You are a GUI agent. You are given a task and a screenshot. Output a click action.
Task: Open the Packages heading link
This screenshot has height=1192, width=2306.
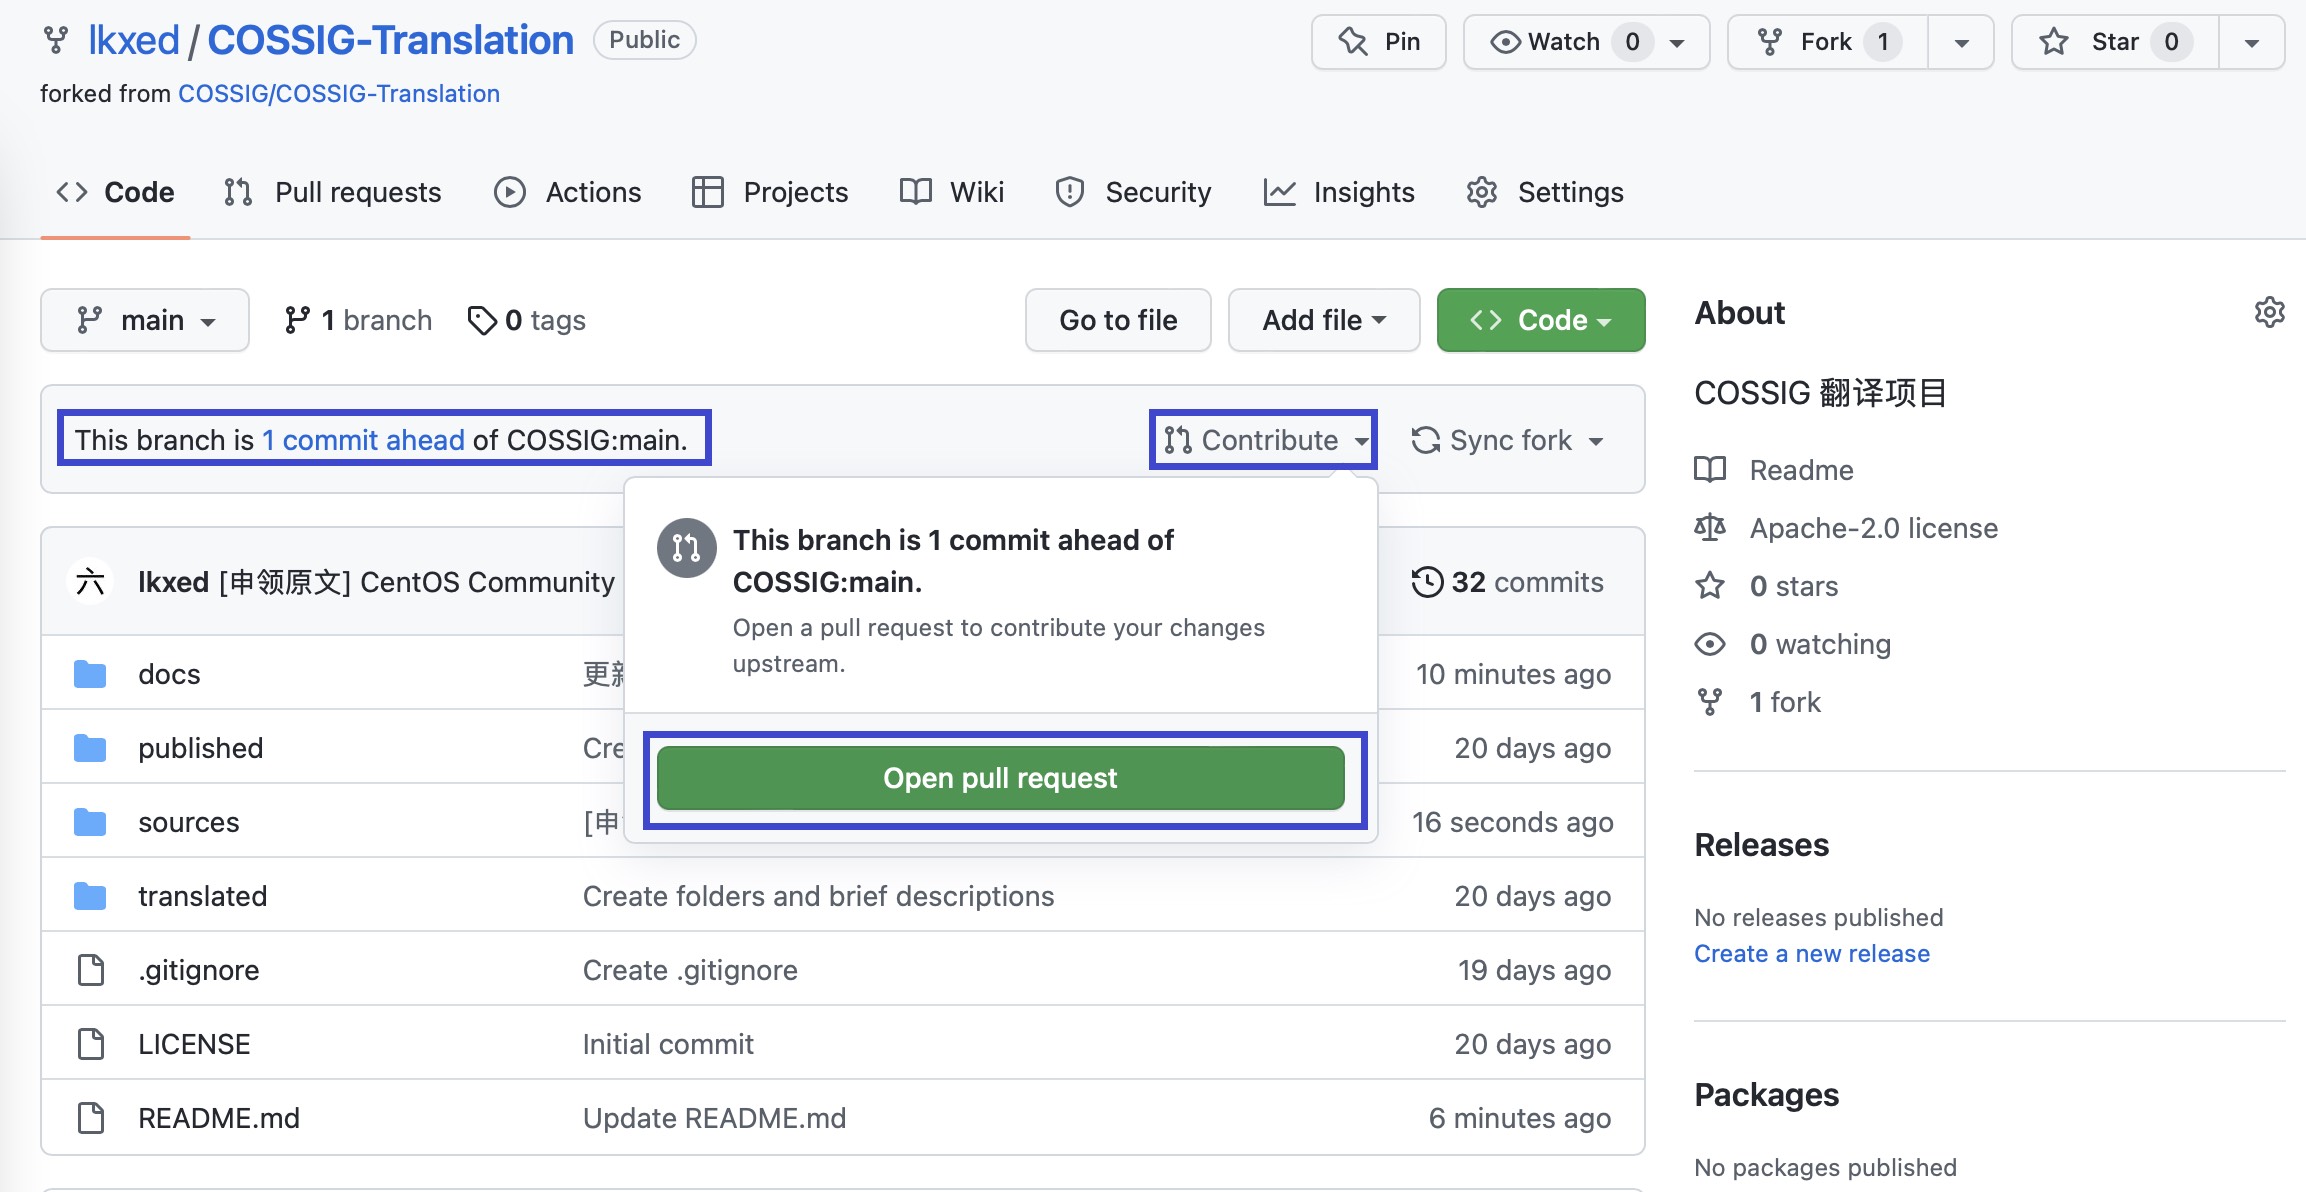[x=1766, y=1095]
